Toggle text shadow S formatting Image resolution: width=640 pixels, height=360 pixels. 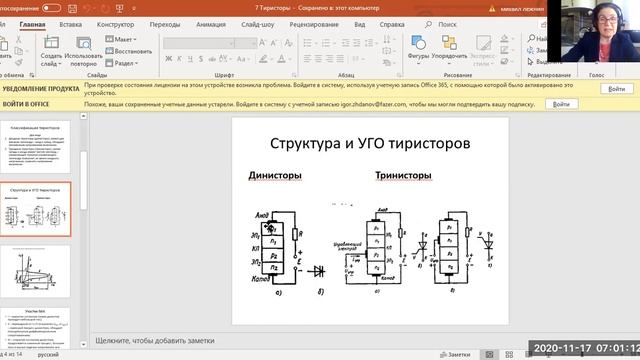(201, 59)
